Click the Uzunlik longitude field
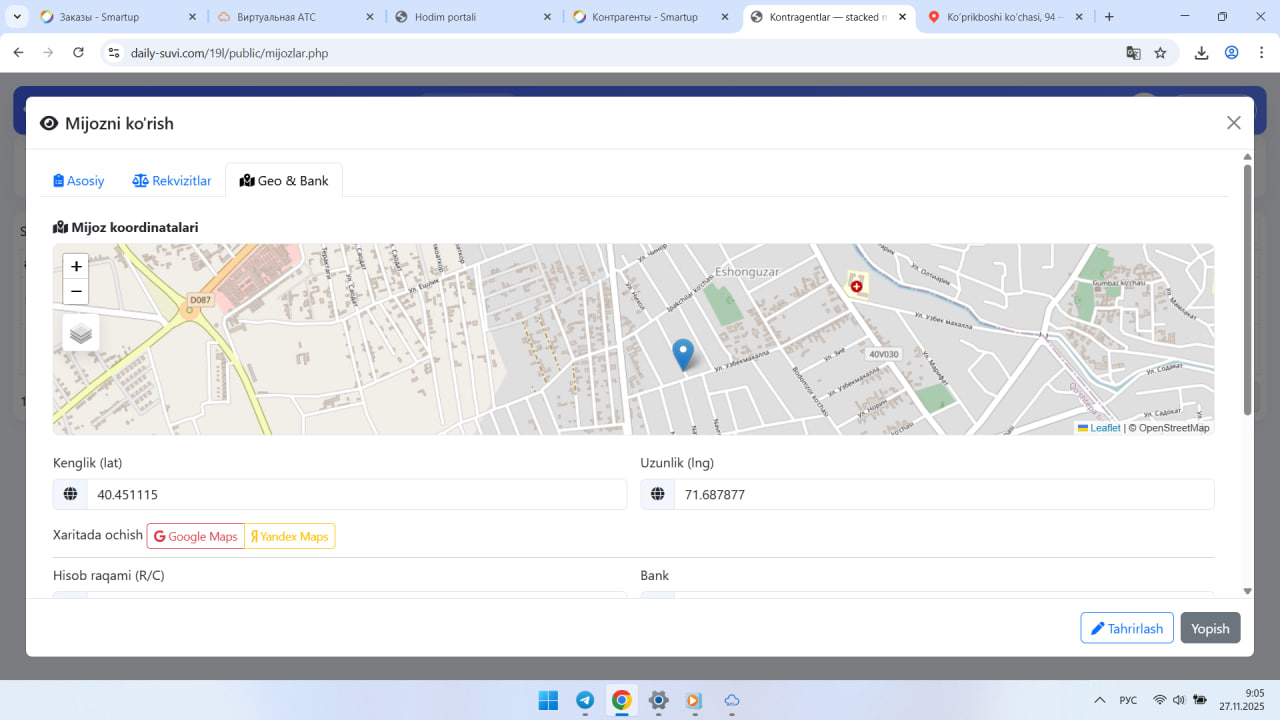This screenshot has height=720, width=1280. click(x=943, y=495)
